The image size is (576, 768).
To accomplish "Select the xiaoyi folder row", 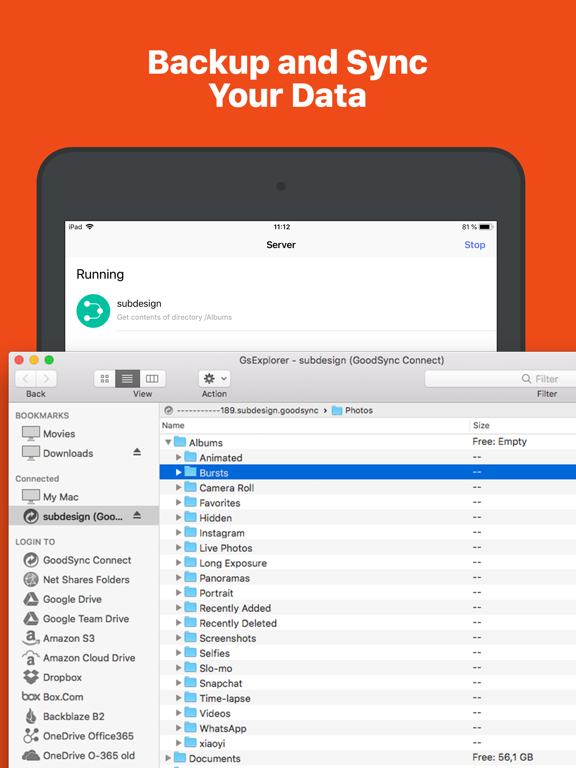I will [368, 743].
